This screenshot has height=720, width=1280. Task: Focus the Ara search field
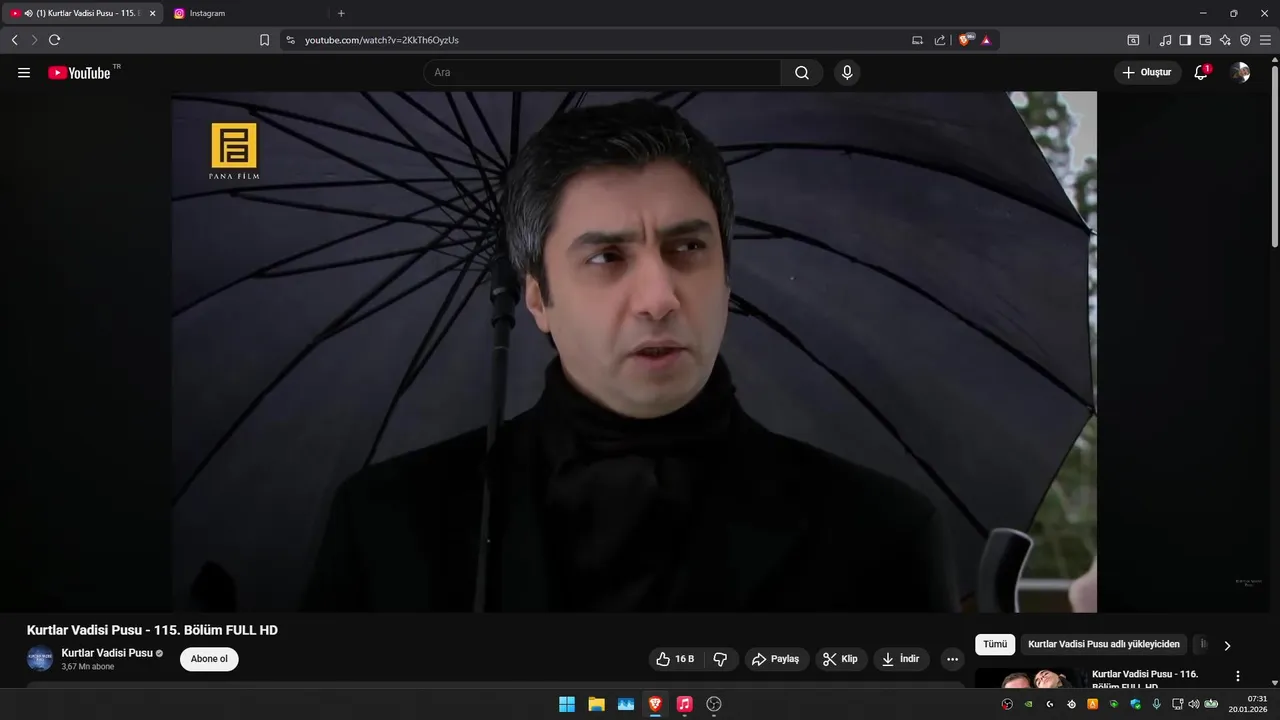coord(602,73)
